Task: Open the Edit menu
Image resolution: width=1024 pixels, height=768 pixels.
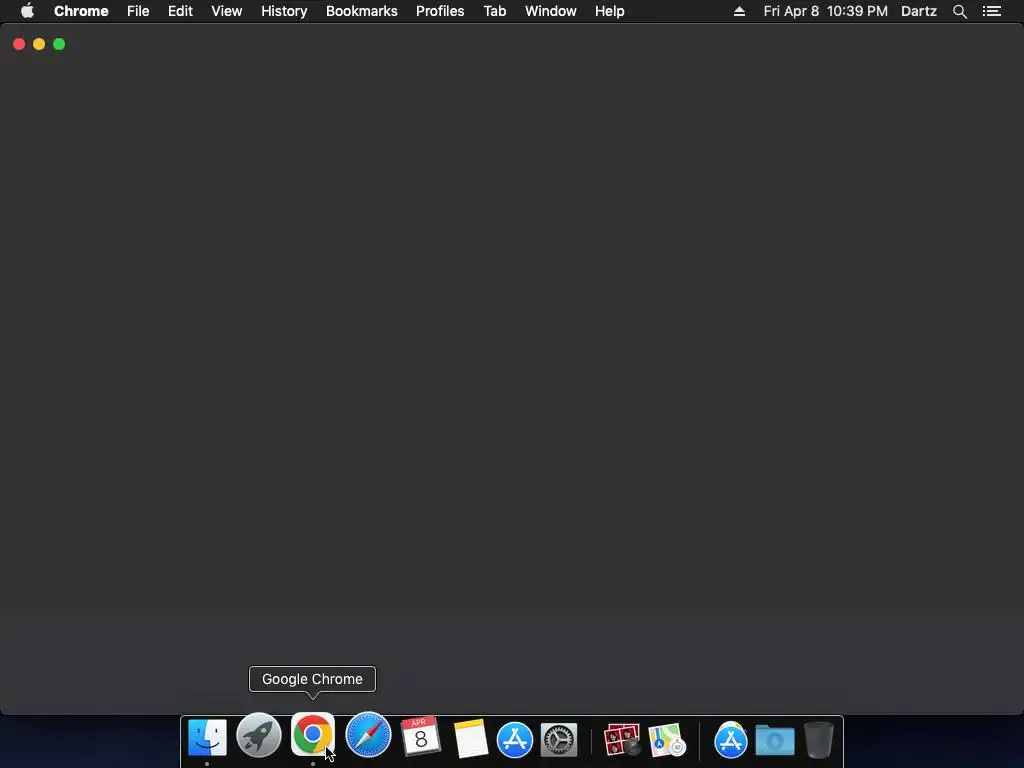Action: click(x=180, y=11)
